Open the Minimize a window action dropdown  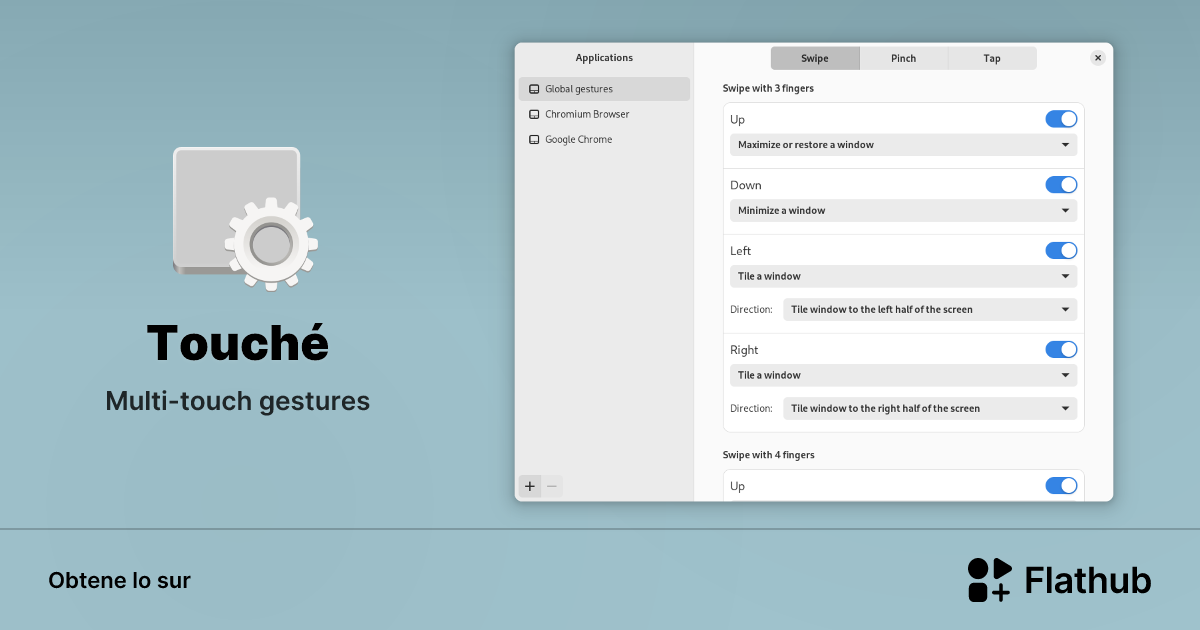pyautogui.click(x=902, y=210)
